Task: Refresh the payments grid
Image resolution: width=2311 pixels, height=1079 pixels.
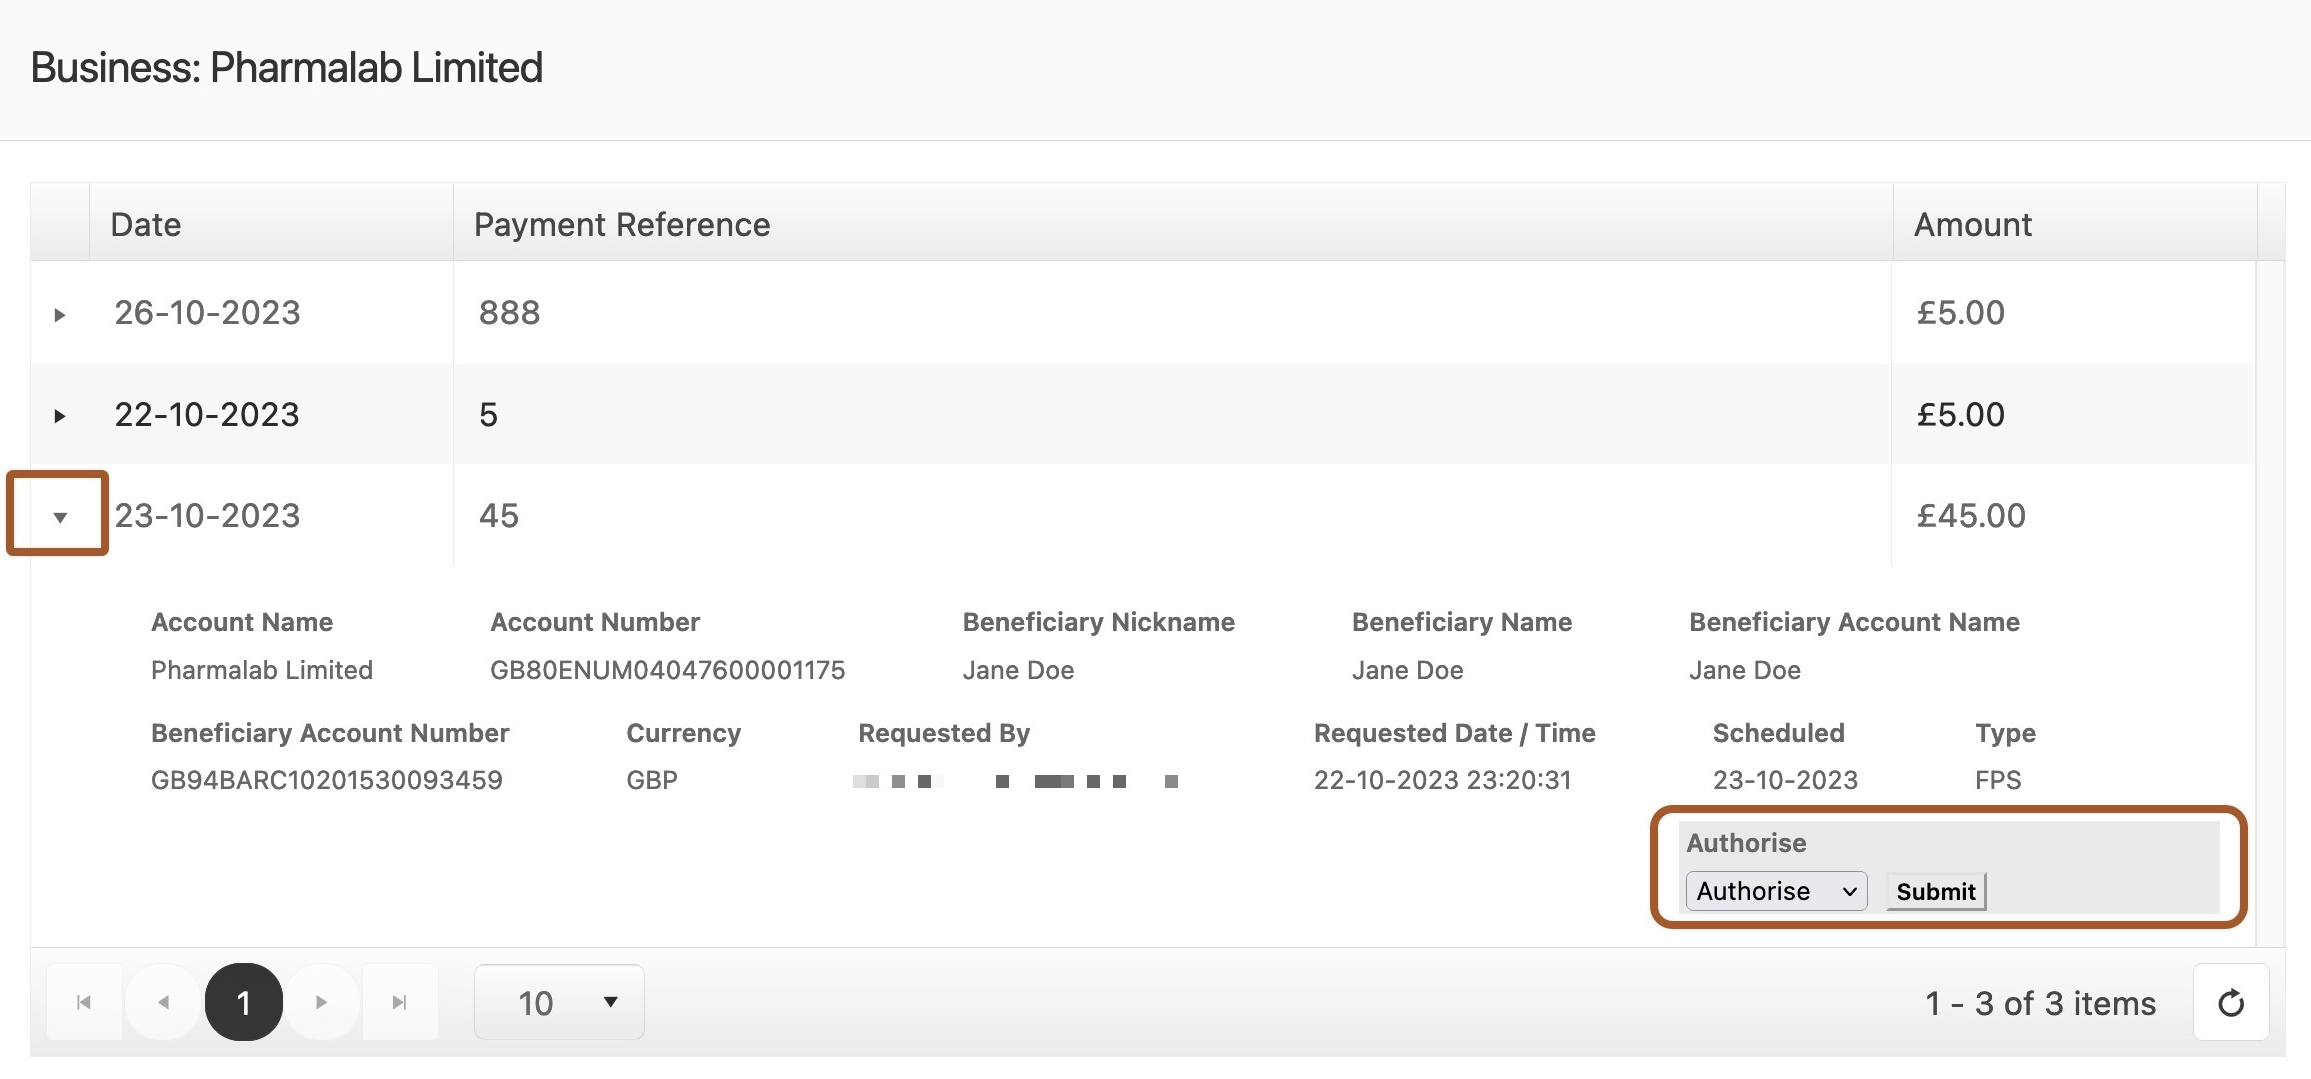Action: pyautogui.click(x=2230, y=1002)
